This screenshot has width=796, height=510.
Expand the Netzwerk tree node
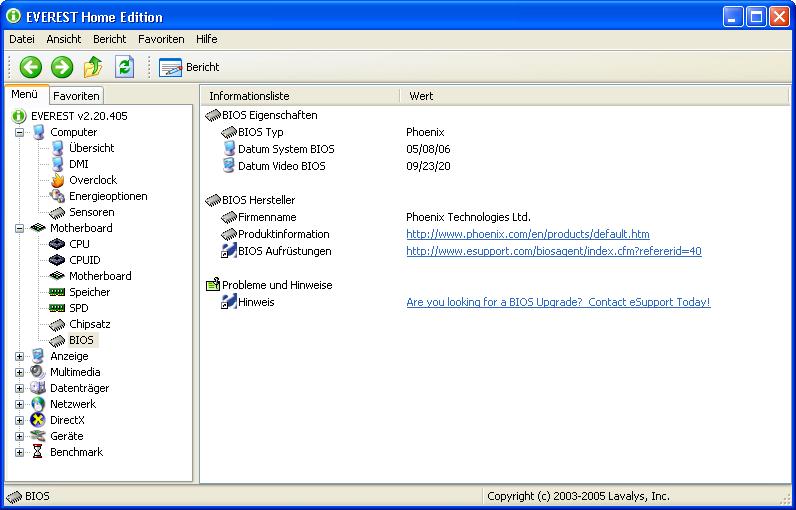tap(19, 404)
